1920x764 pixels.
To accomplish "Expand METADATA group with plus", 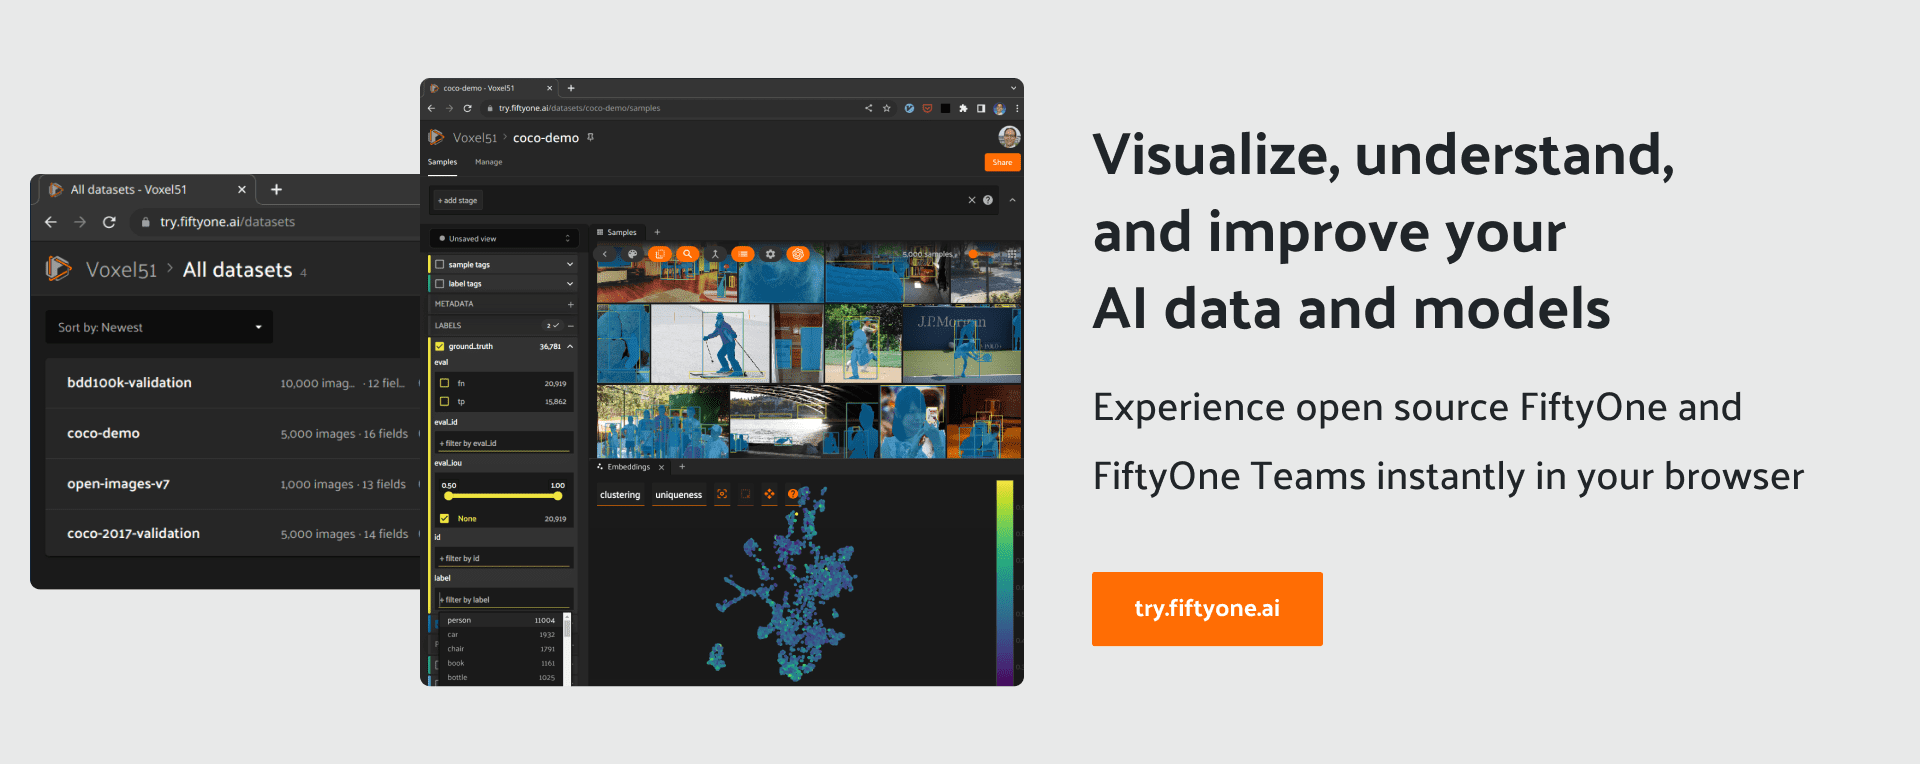I will coord(571,304).
